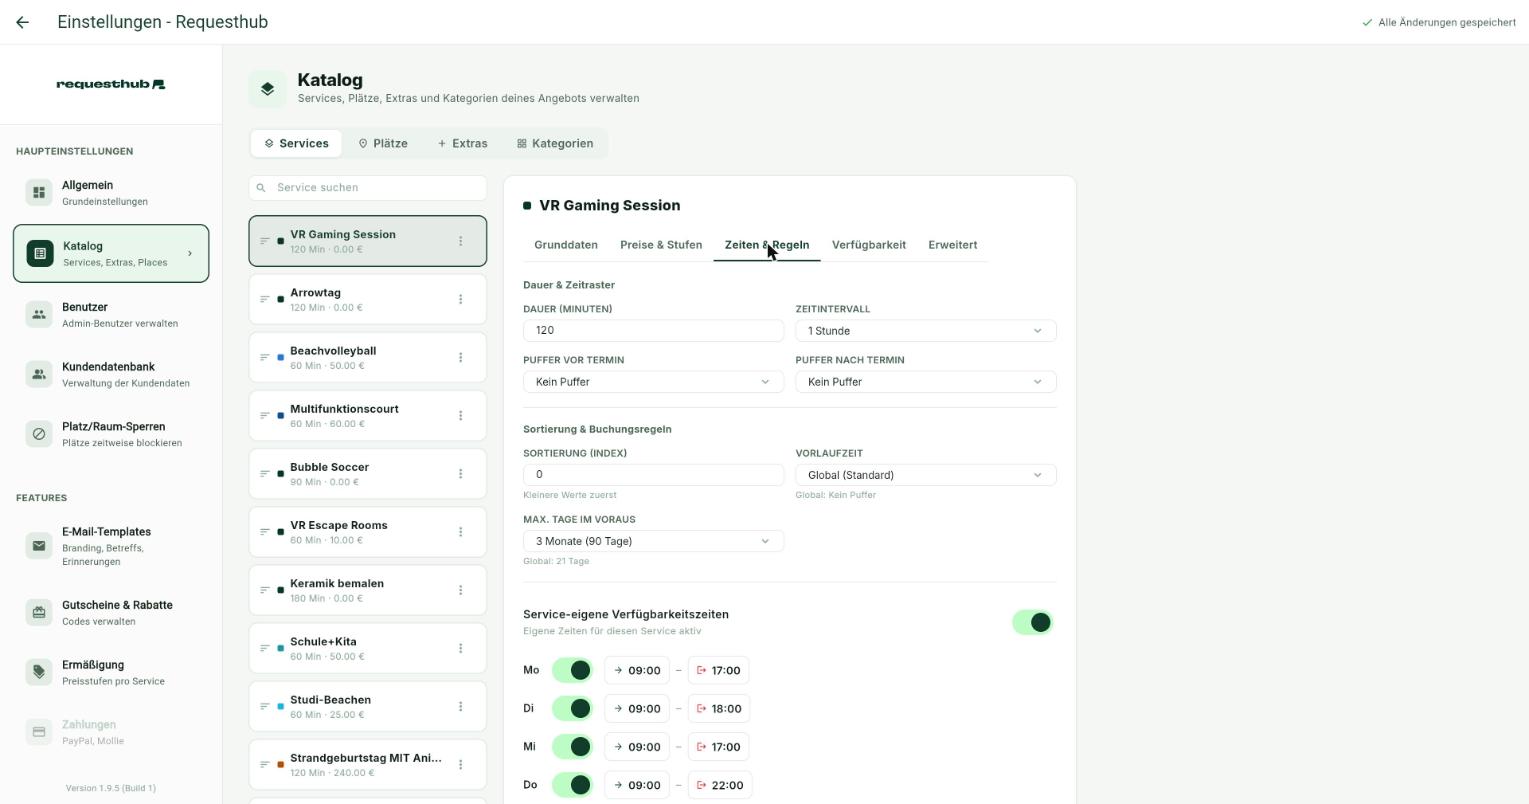This screenshot has width=1529, height=804.
Task: Click VR Gaming Session color swatch in title
Action: click(527, 206)
